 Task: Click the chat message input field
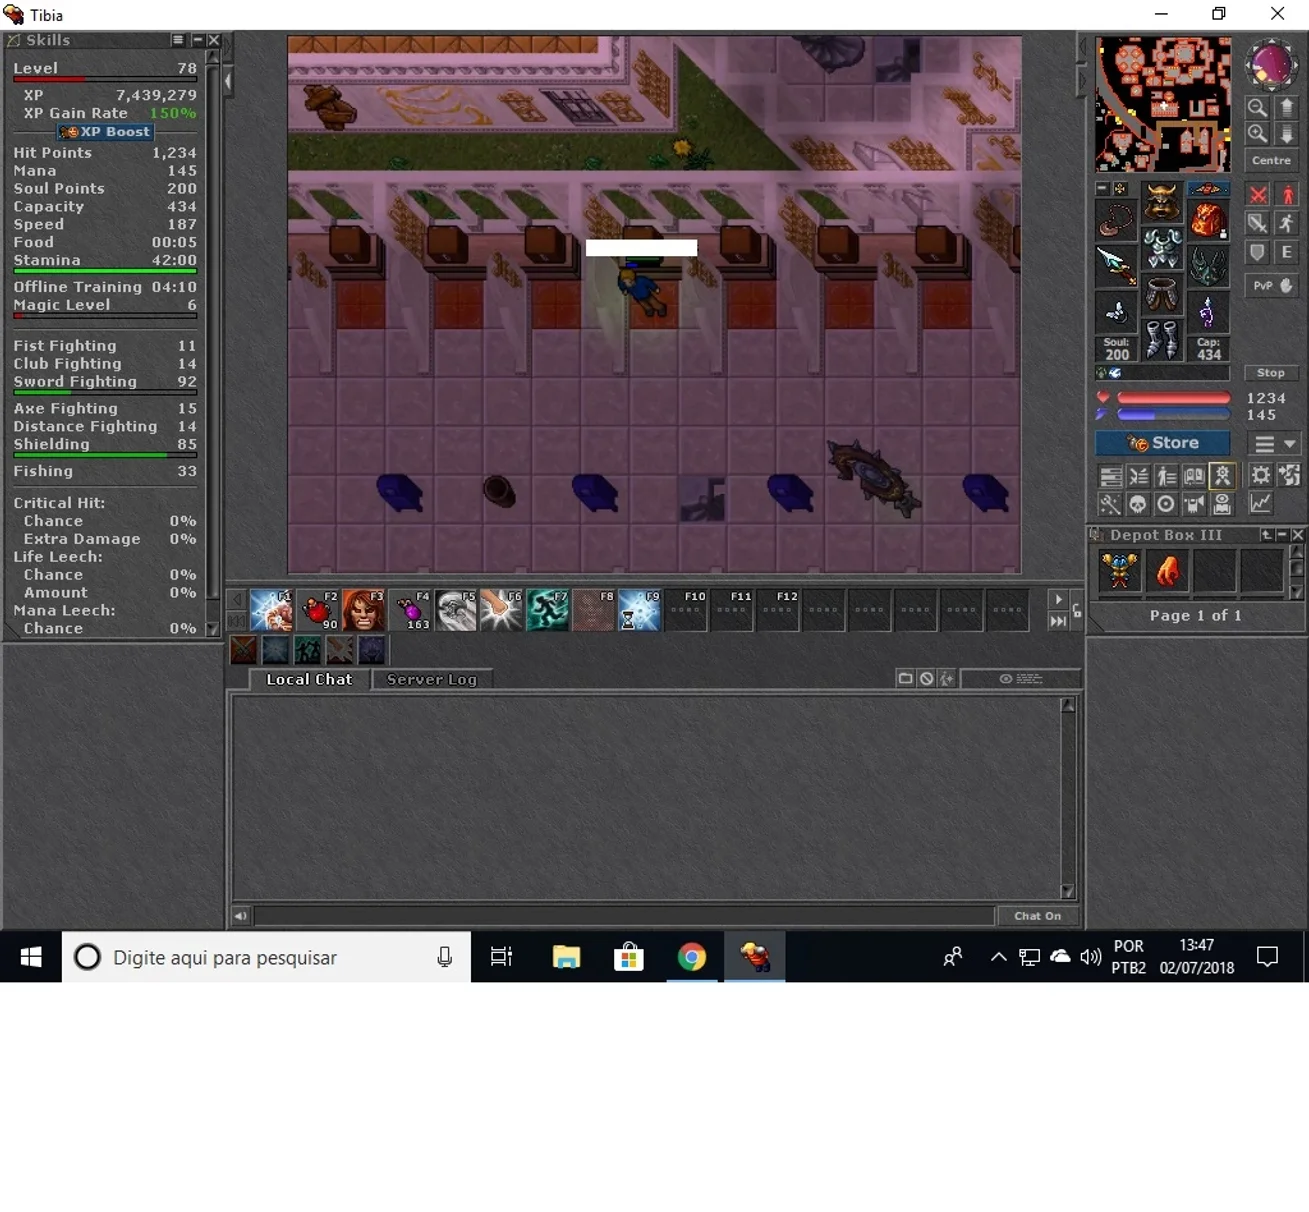coord(624,916)
